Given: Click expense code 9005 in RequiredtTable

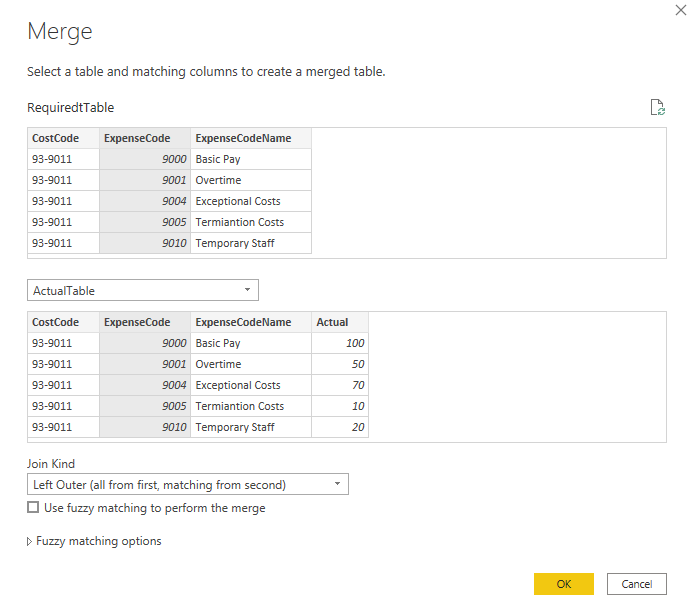Looking at the screenshot, I should click(x=145, y=222).
